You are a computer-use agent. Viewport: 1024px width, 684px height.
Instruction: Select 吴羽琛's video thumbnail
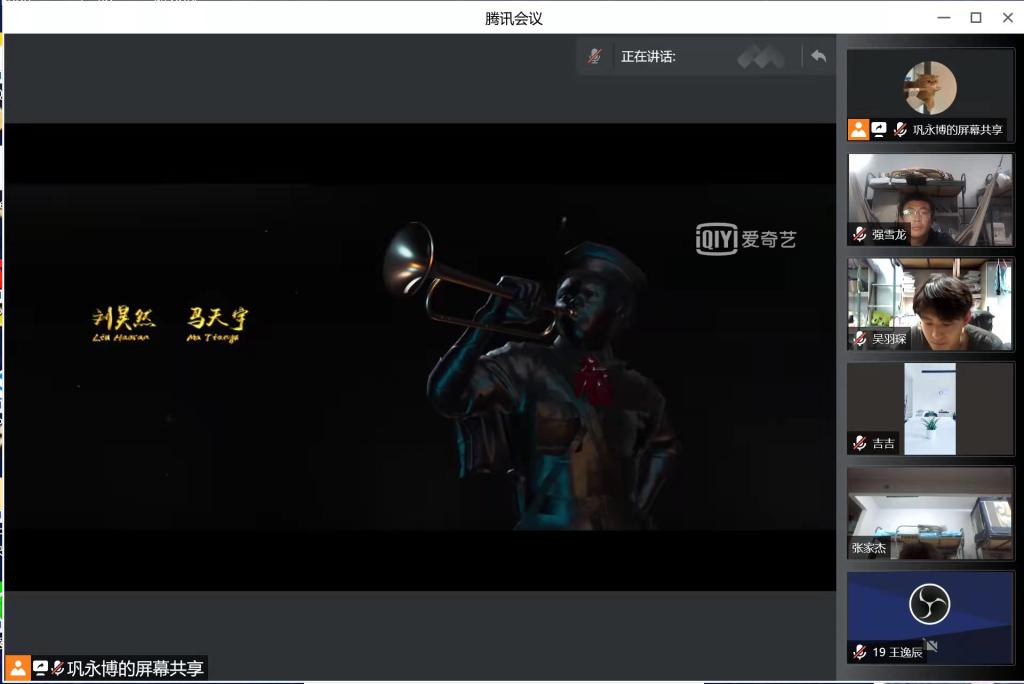(x=930, y=303)
